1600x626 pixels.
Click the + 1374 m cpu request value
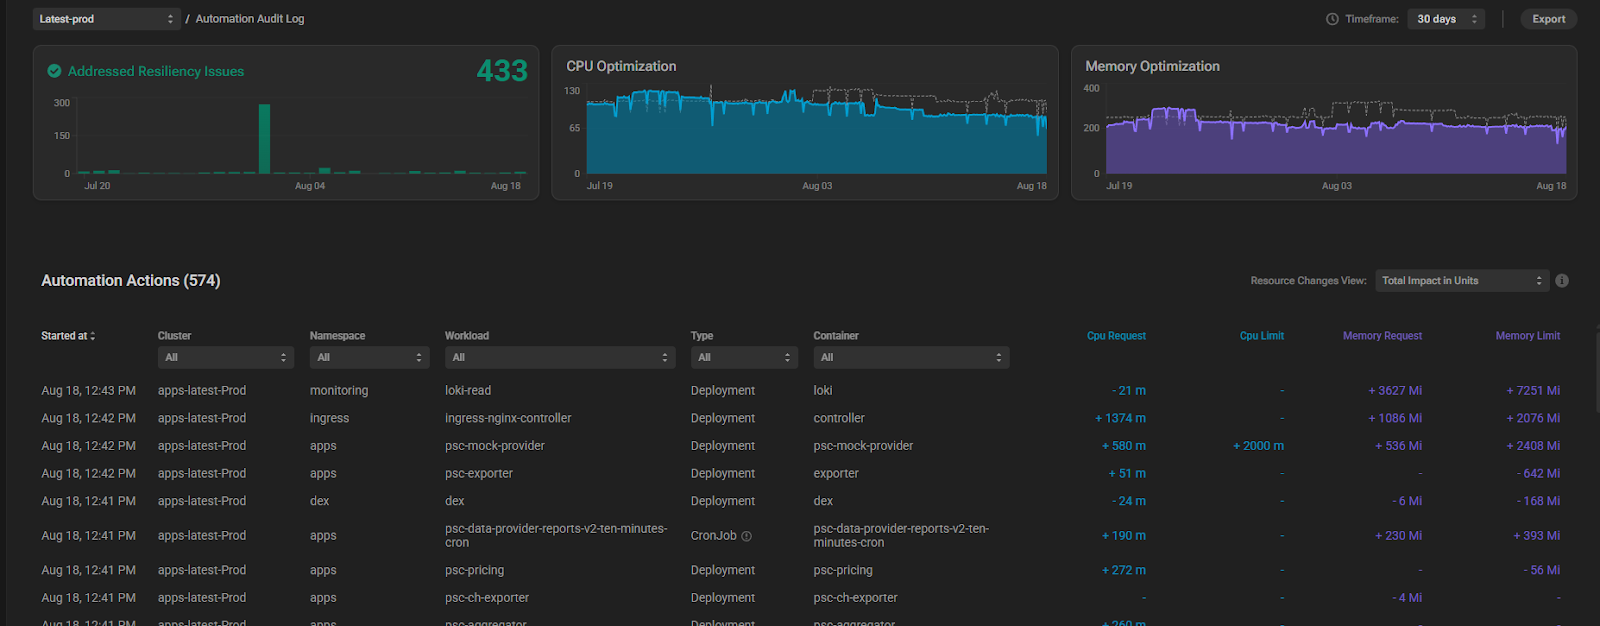pyautogui.click(x=1121, y=419)
